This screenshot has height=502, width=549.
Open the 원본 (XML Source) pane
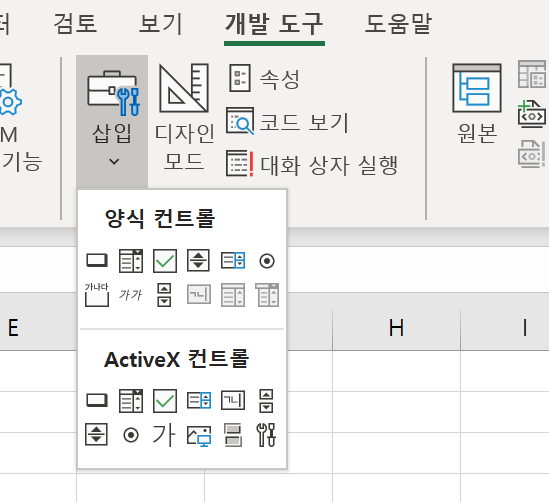pos(477,104)
